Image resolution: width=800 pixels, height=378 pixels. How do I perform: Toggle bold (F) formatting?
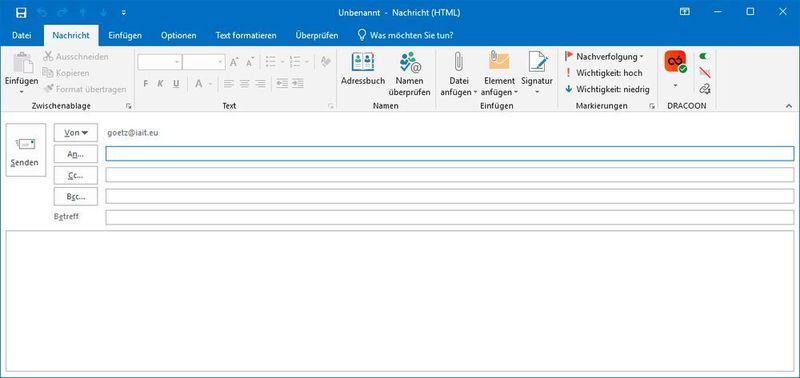pyautogui.click(x=145, y=84)
